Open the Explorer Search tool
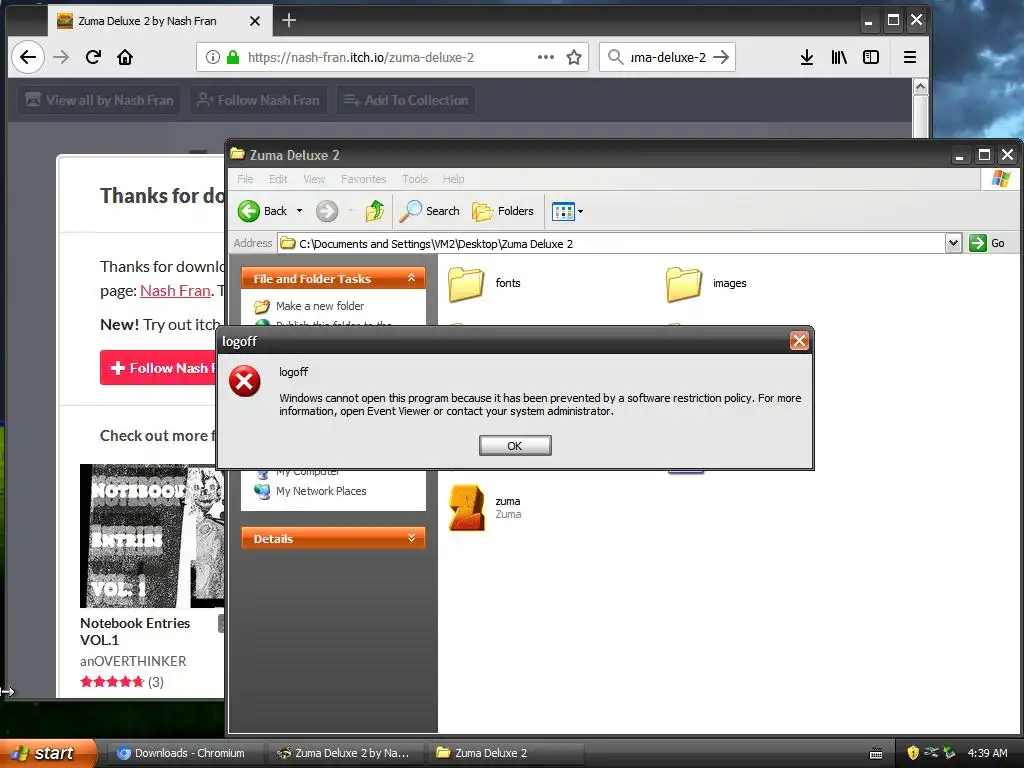 (x=429, y=211)
